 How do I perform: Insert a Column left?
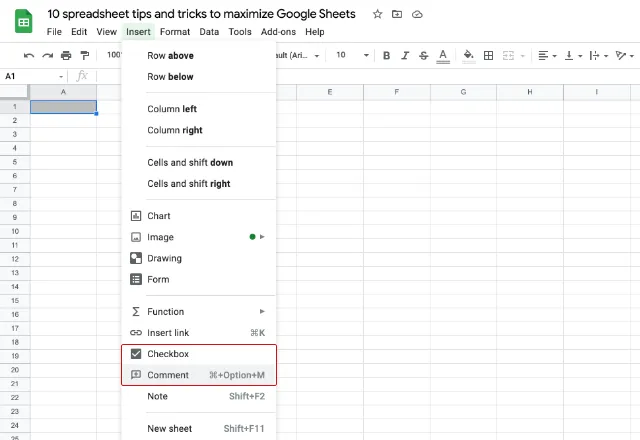199,109
